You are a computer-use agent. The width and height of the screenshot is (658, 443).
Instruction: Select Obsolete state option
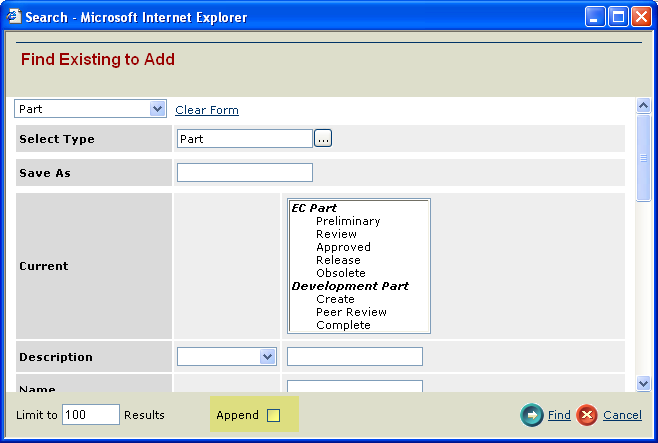click(x=341, y=273)
